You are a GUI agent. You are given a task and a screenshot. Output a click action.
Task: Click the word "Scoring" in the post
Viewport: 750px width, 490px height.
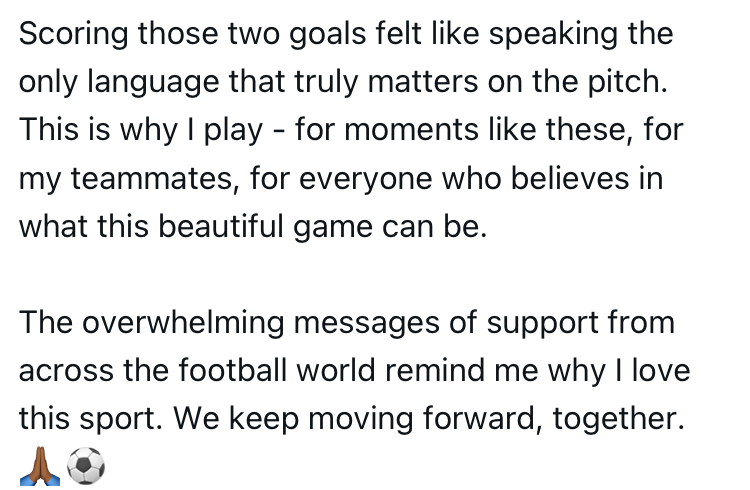(74, 35)
